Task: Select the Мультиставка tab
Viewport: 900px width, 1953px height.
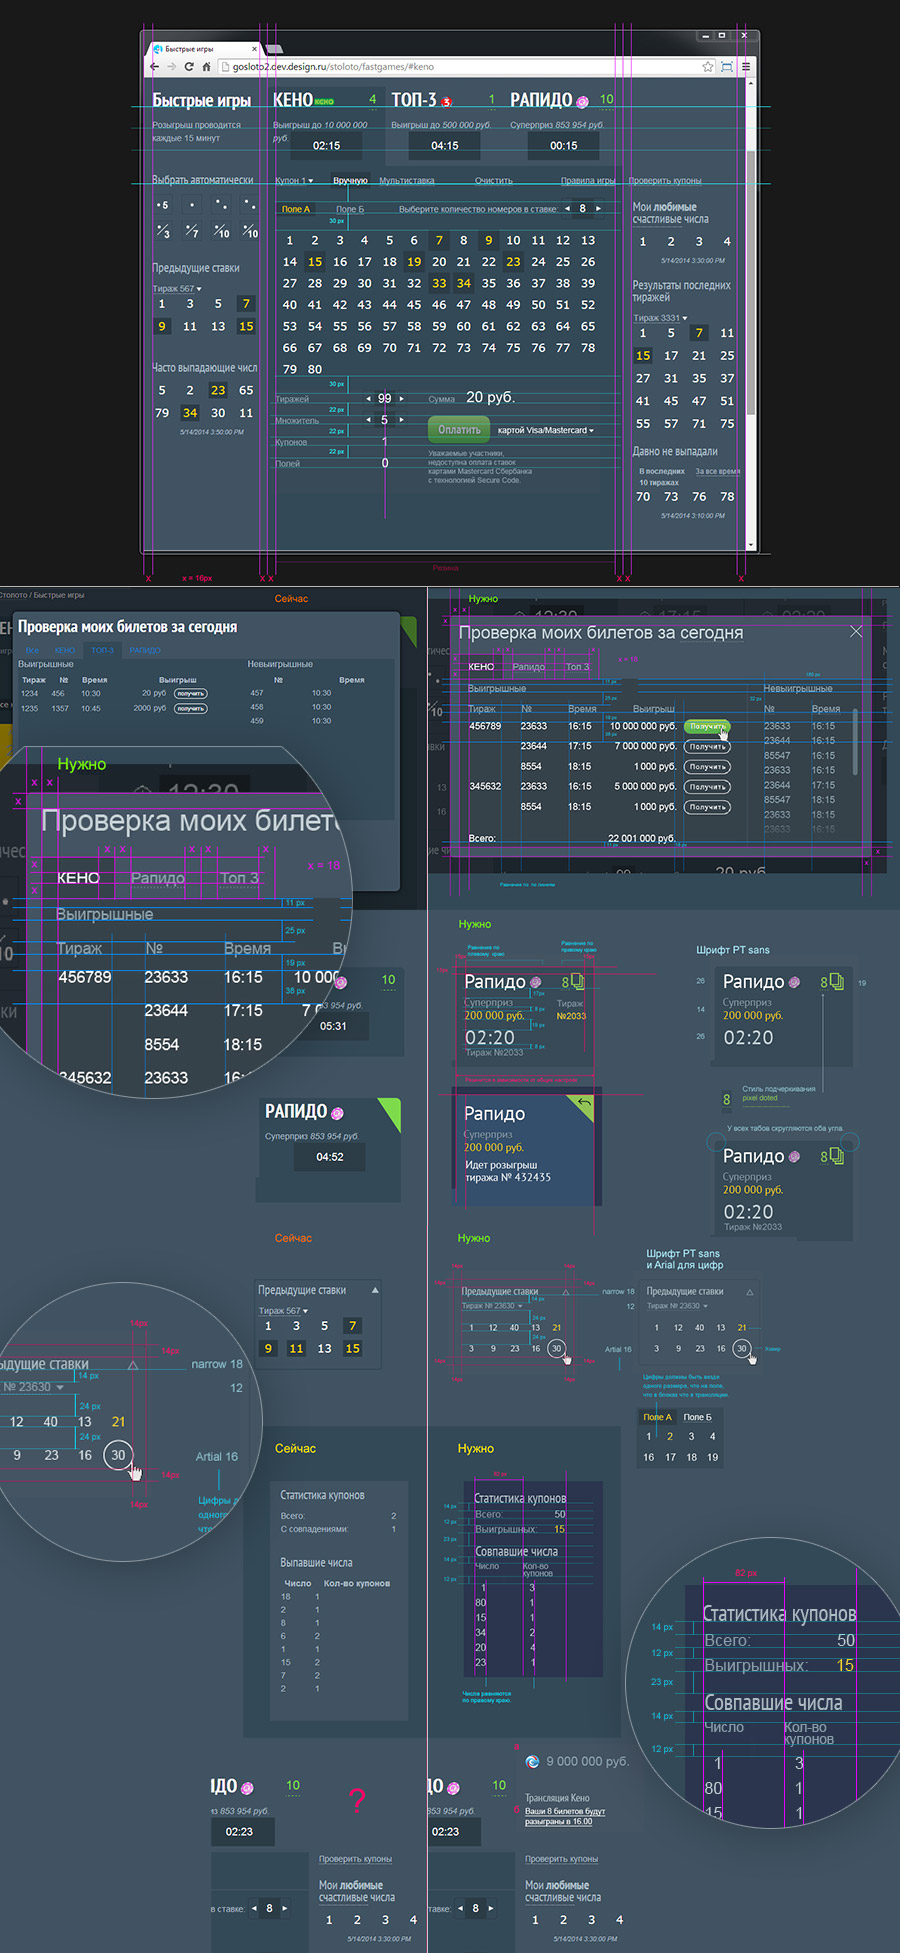Action: [x=406, y=181]
